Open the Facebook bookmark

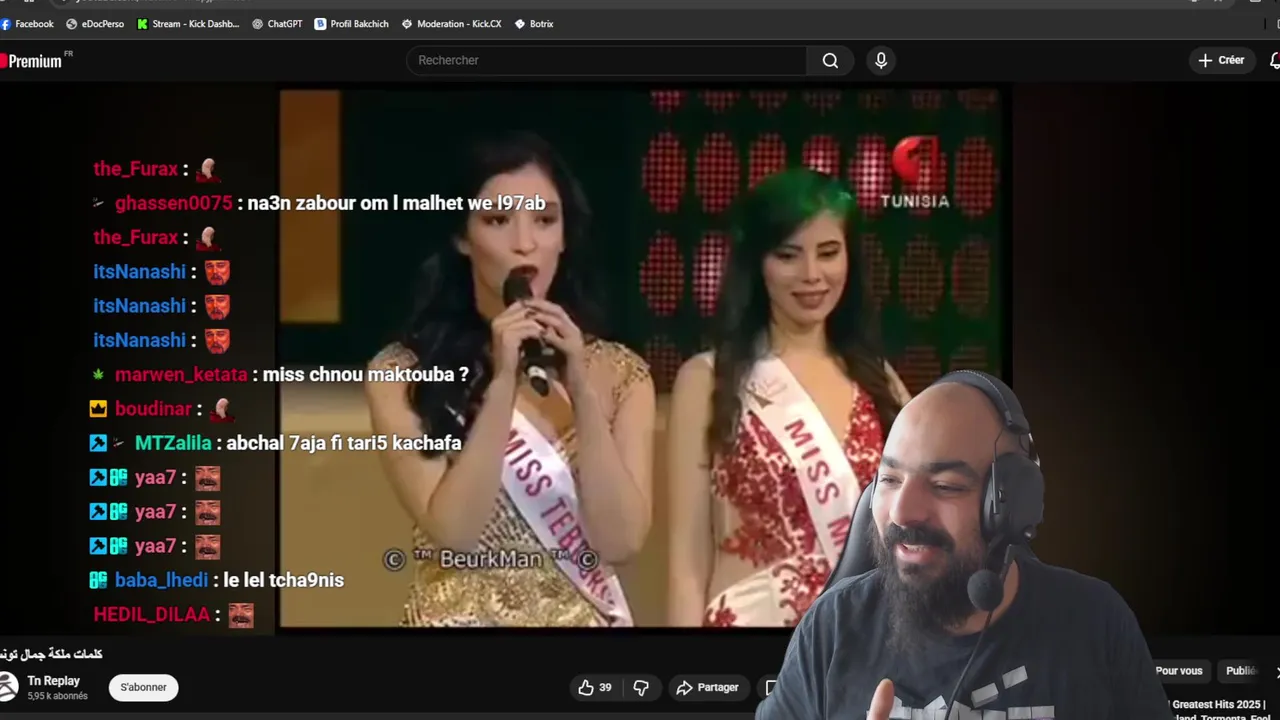[27, 24]
